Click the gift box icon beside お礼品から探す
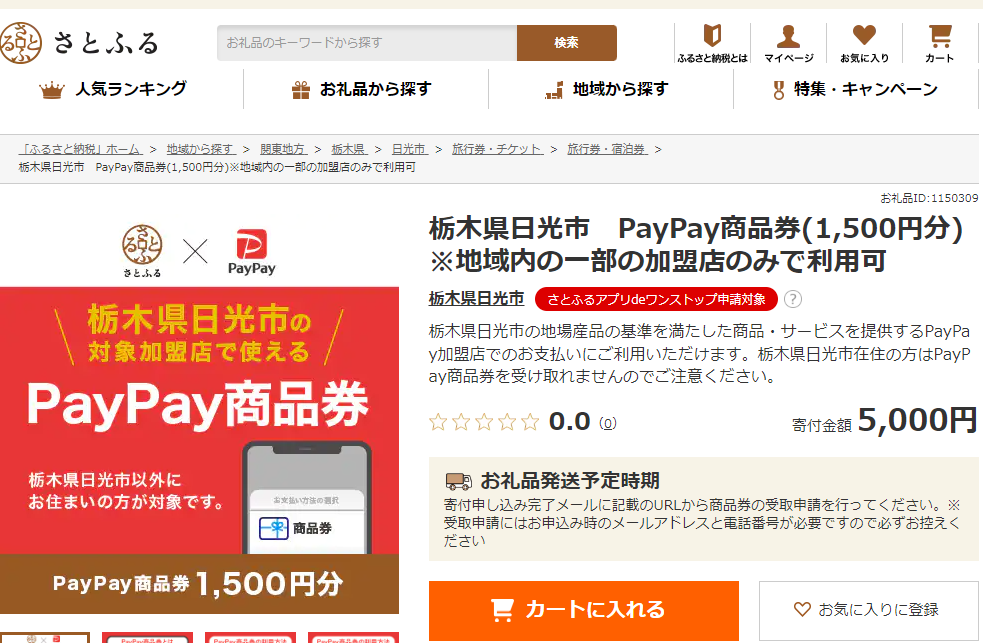The width and height of the screenshot is (983, 643). 301,90
